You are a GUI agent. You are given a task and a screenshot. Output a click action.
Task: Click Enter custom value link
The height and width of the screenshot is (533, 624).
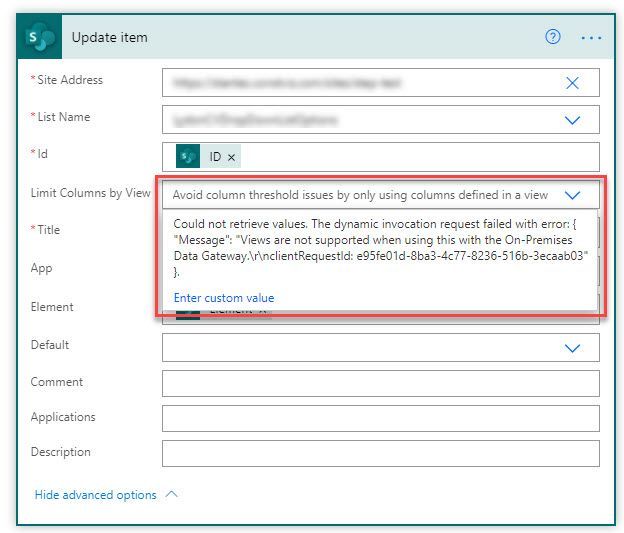(x=224, y=298)
